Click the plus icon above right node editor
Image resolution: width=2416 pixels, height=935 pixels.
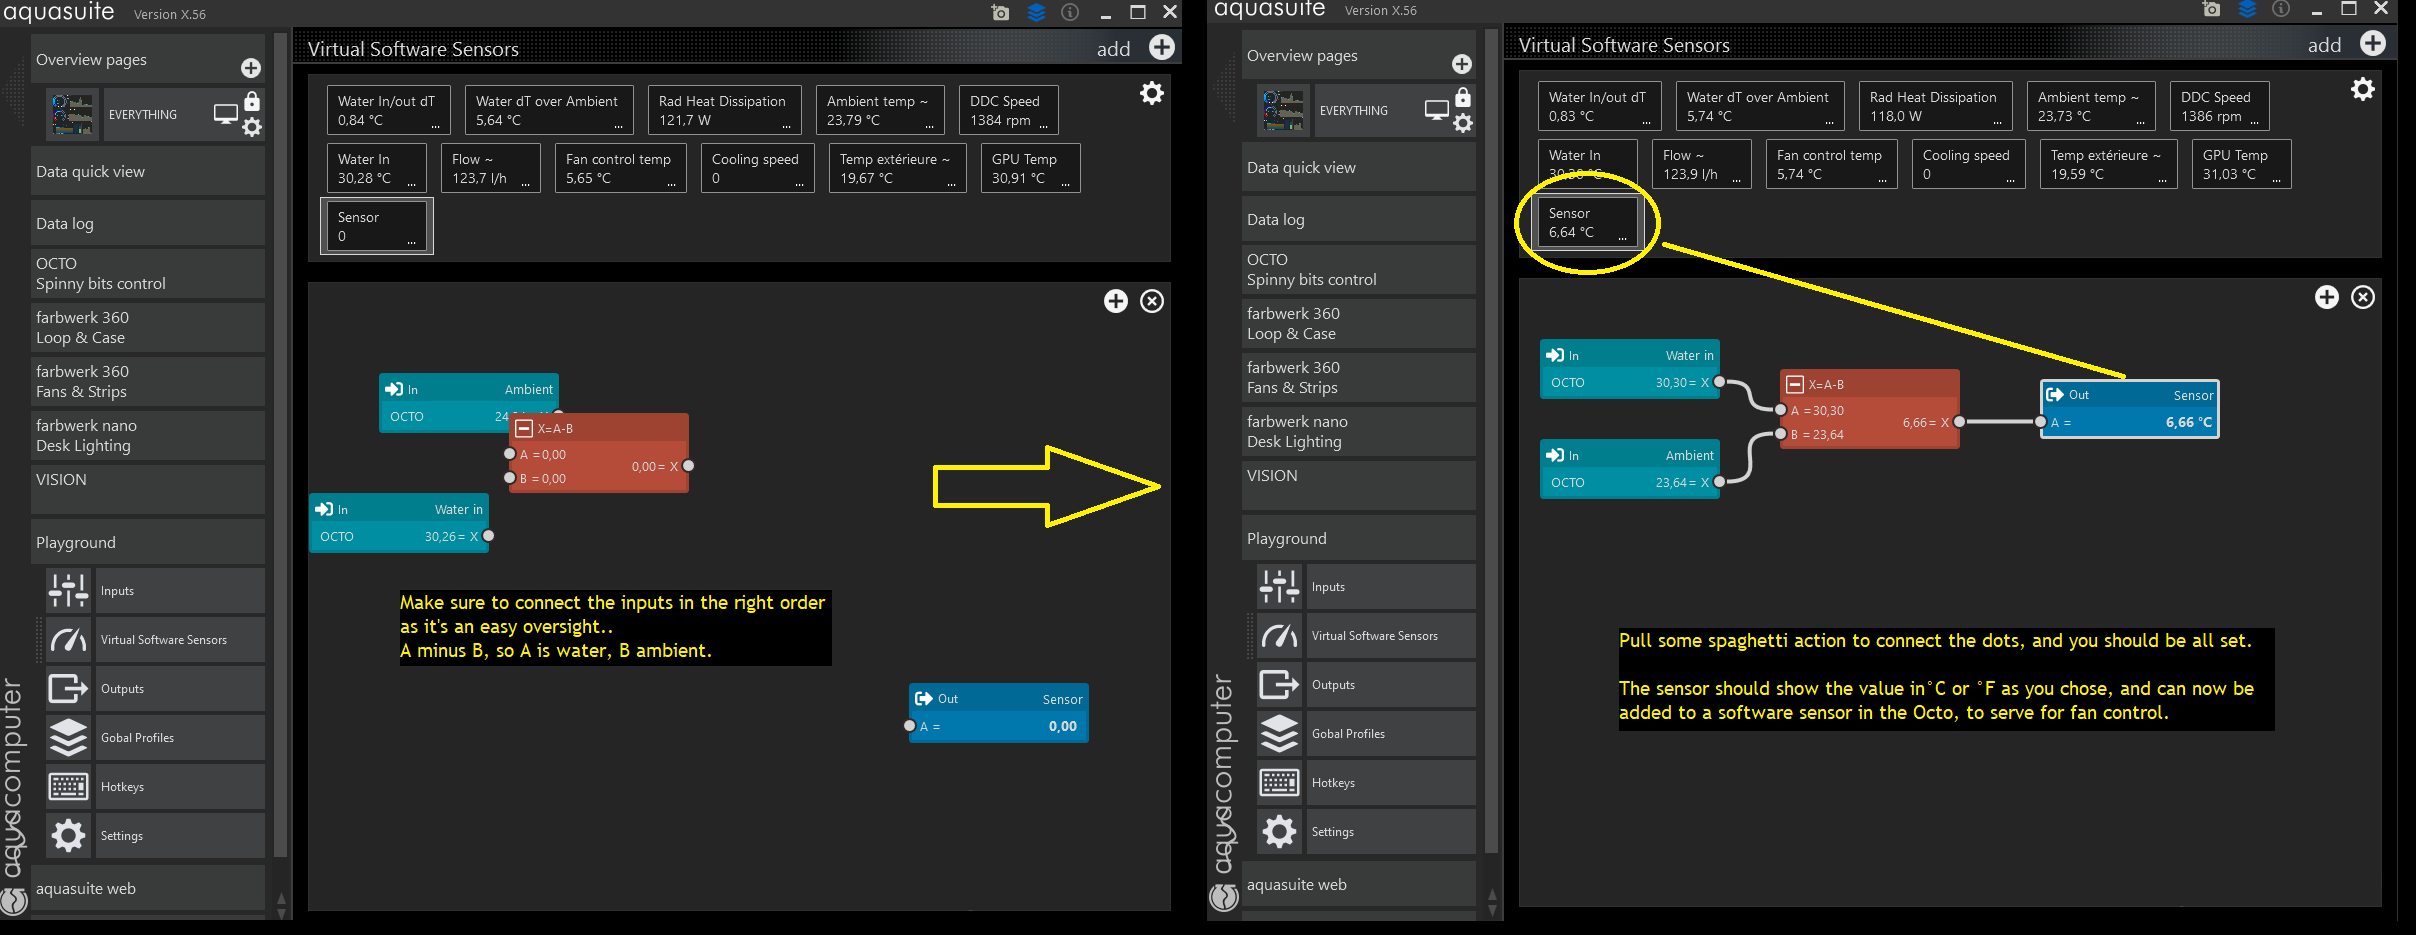pos(2327,297)
